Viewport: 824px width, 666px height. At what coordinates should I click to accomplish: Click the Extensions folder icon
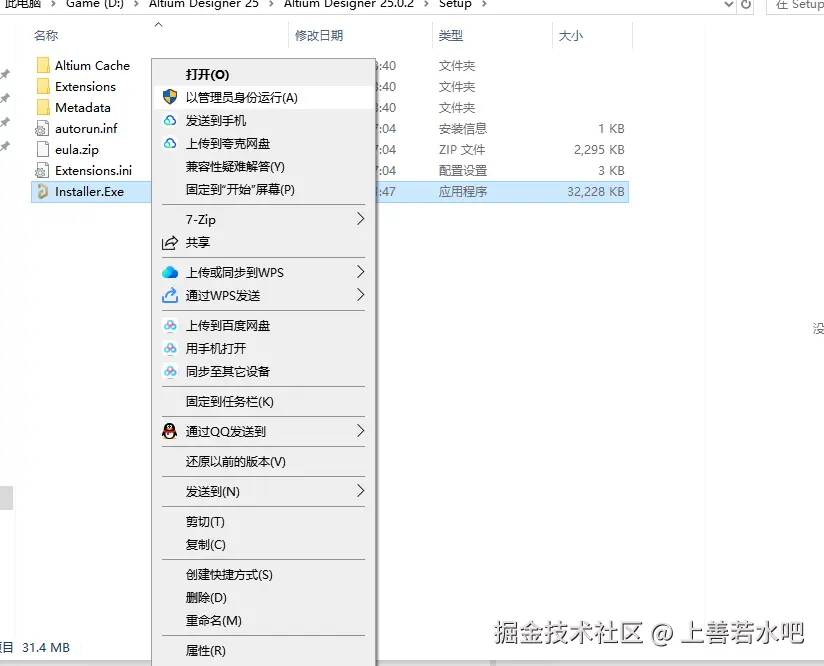(43, 86)
